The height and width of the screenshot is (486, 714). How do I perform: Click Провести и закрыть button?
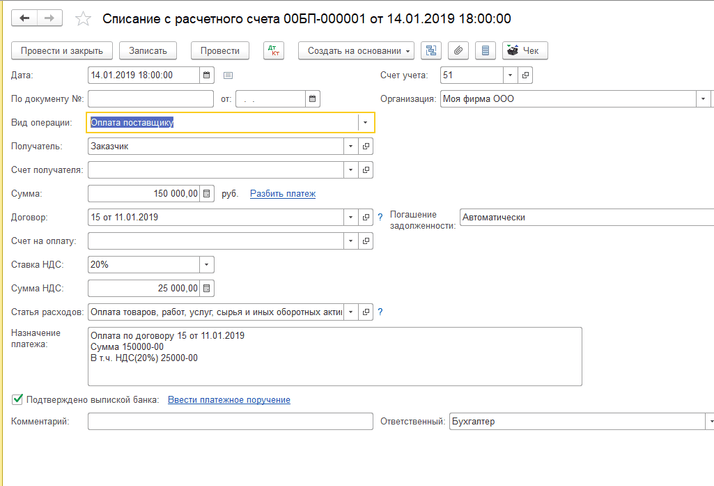(61, 50)
